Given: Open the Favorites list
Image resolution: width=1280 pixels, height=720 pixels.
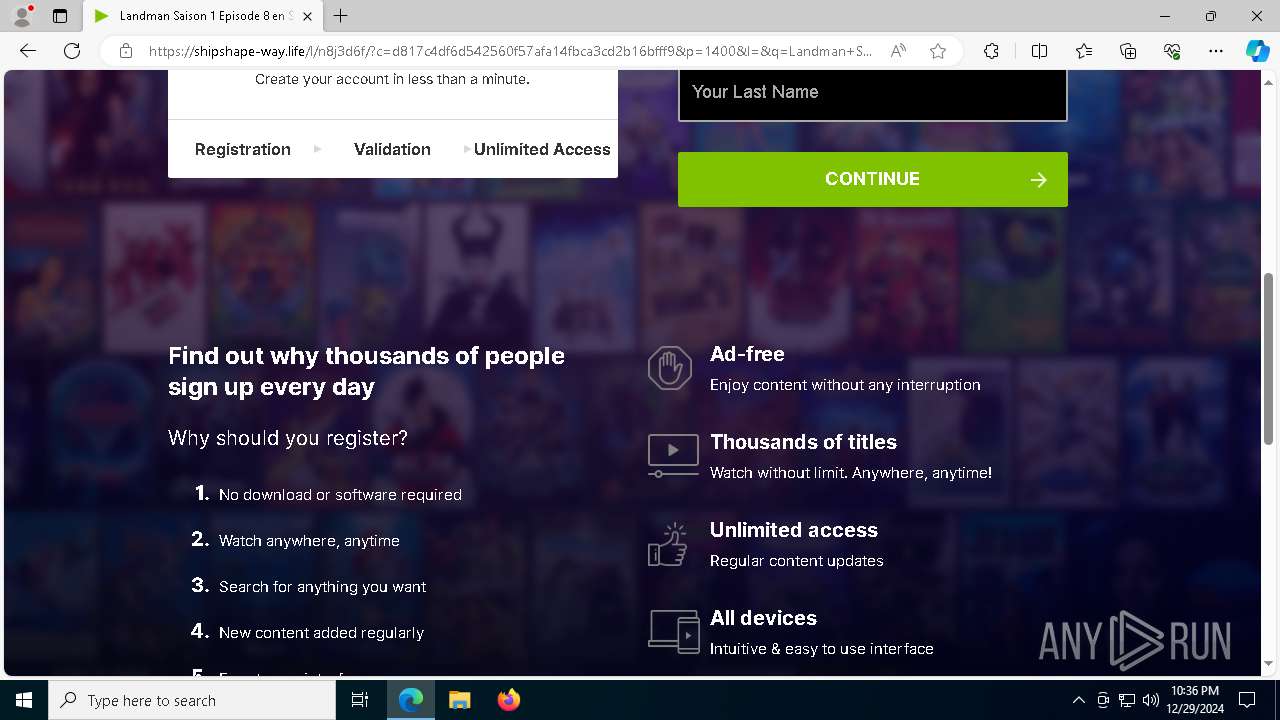Looking at the screenshot, I should [x=1084, y=51].
